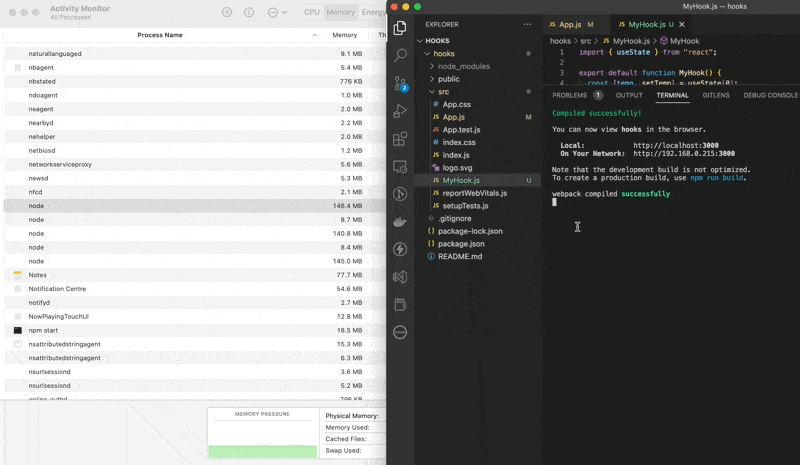
Task: Open Source Control view with badge 2
Action: tap(400, 83)
